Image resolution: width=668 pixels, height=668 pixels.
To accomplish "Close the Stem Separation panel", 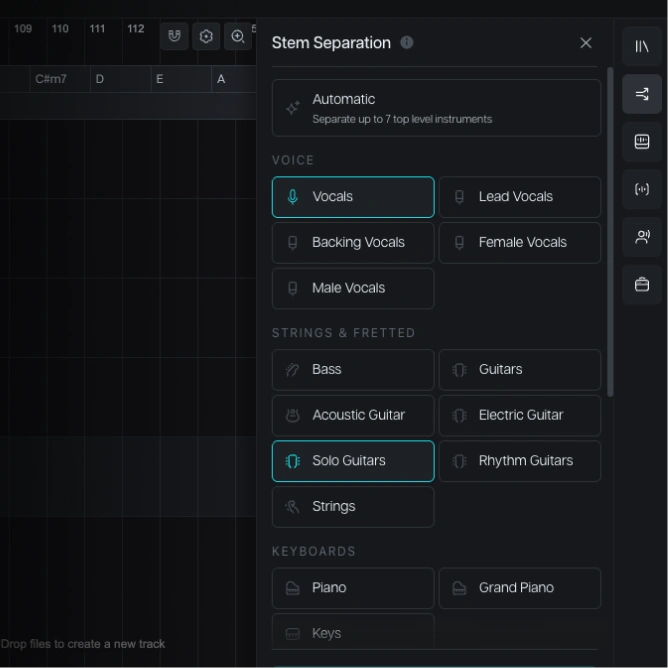I will click(586, 43).
